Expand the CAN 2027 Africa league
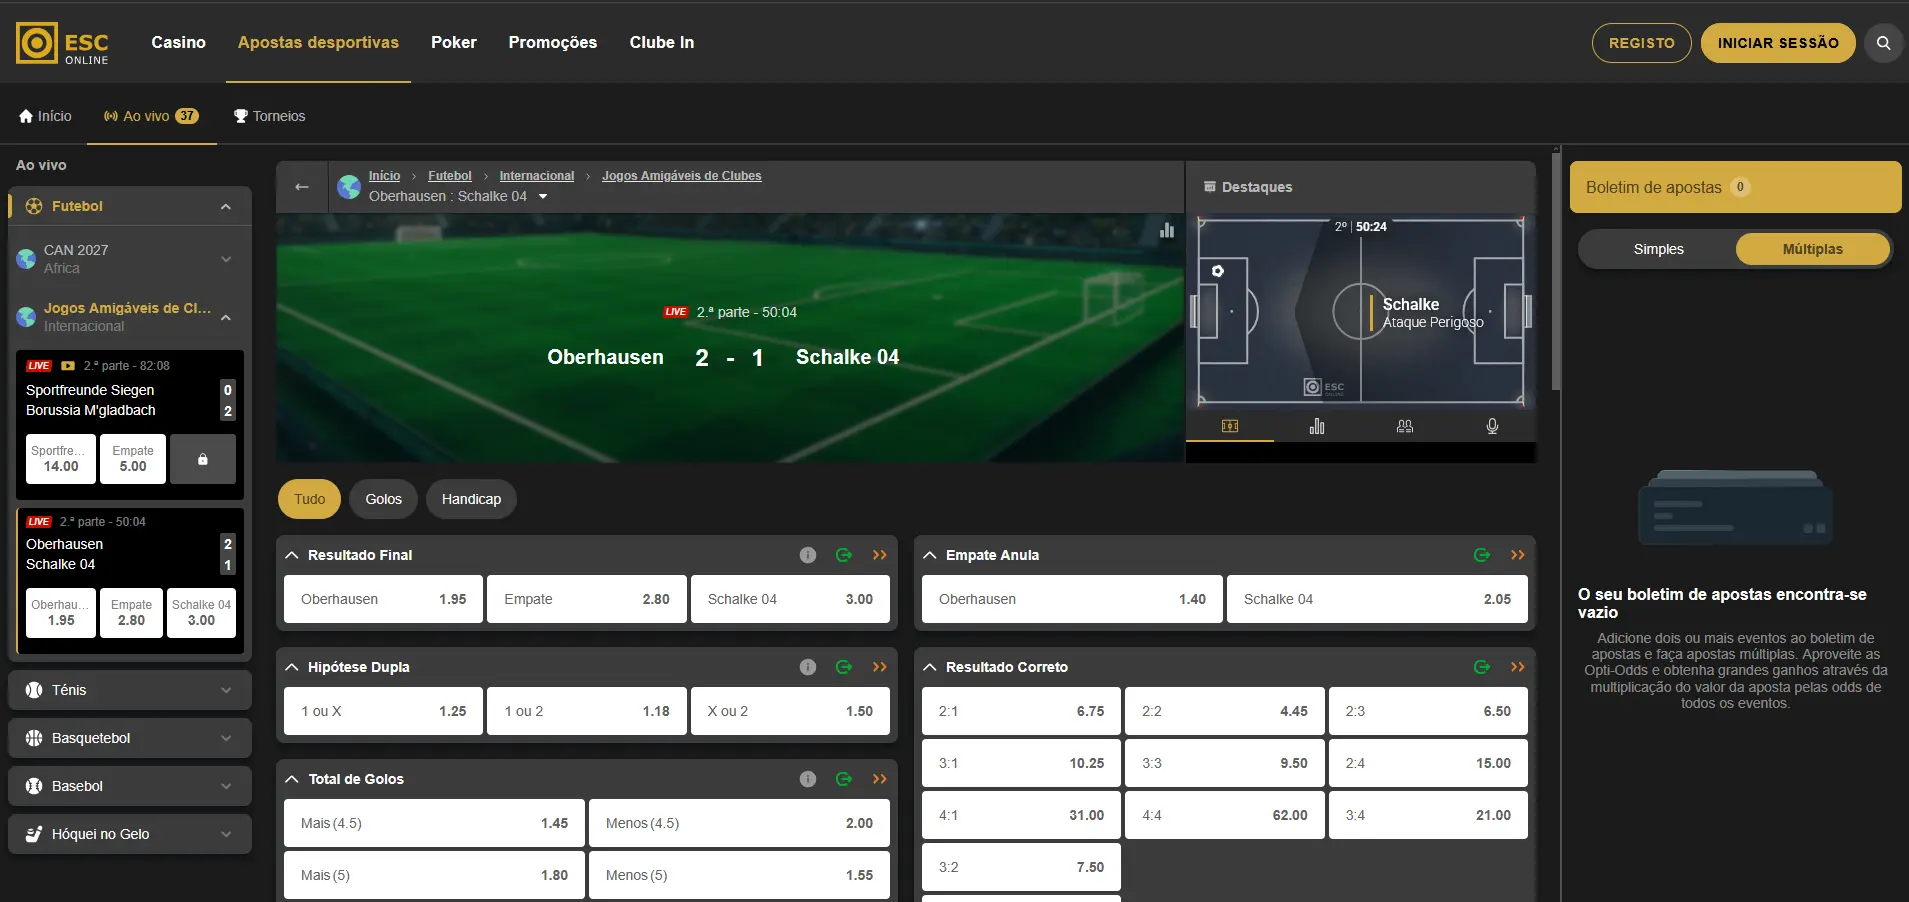Viewport: 1909px width, 902px height. click(x=130, y=259)
